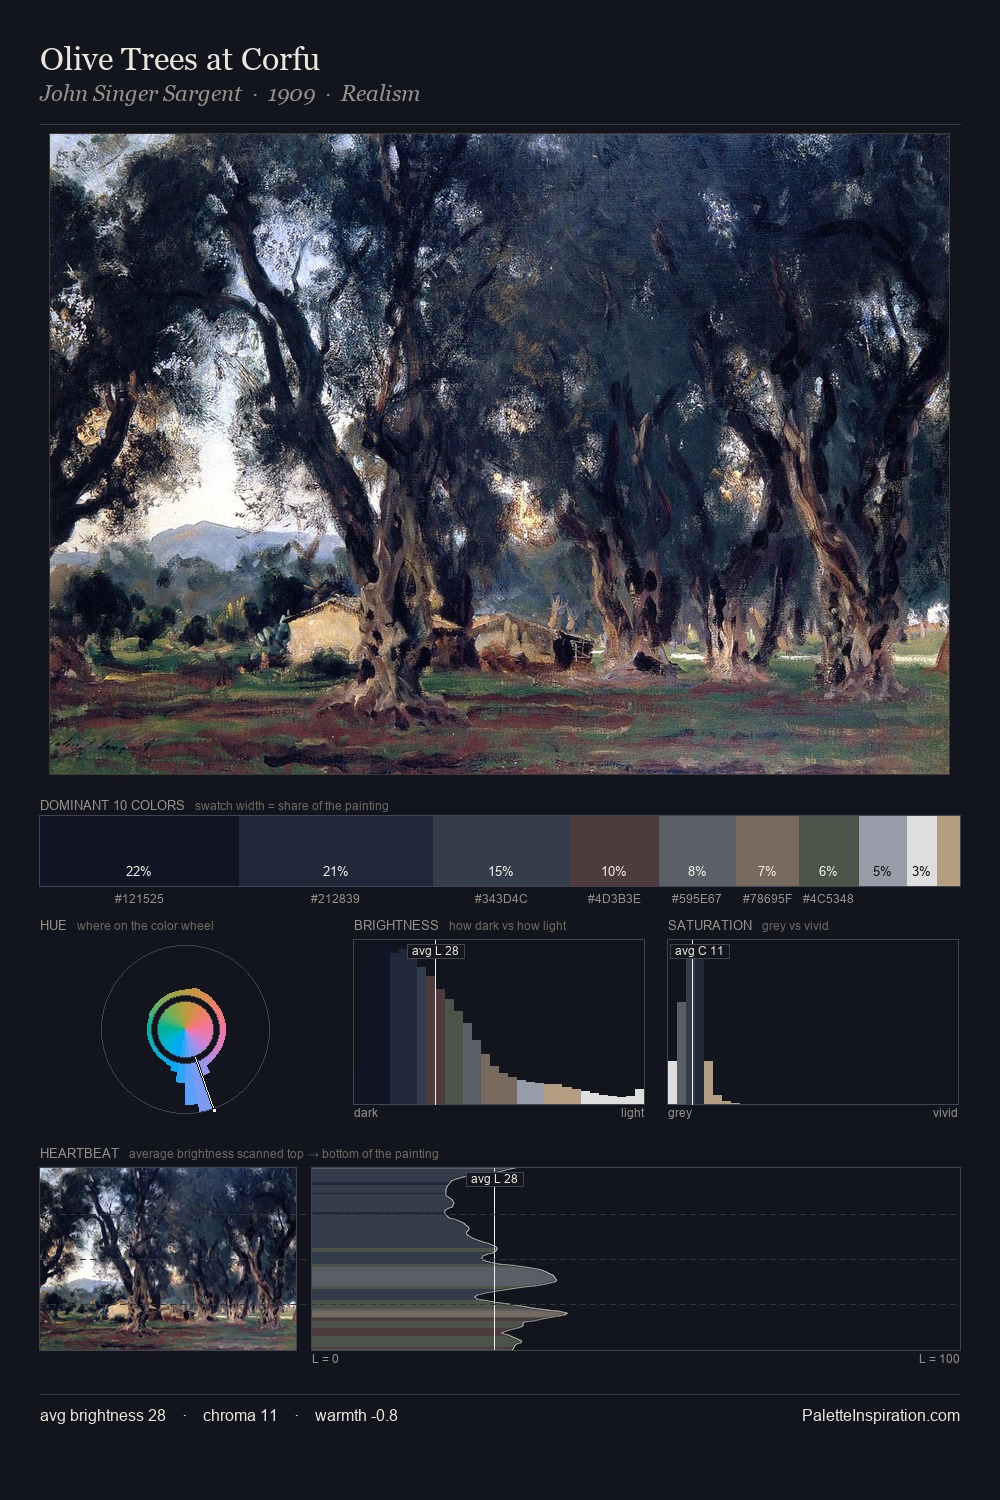Click the year '1909' in subtitle
The image size is (1000, 1500).
point(291,94)
